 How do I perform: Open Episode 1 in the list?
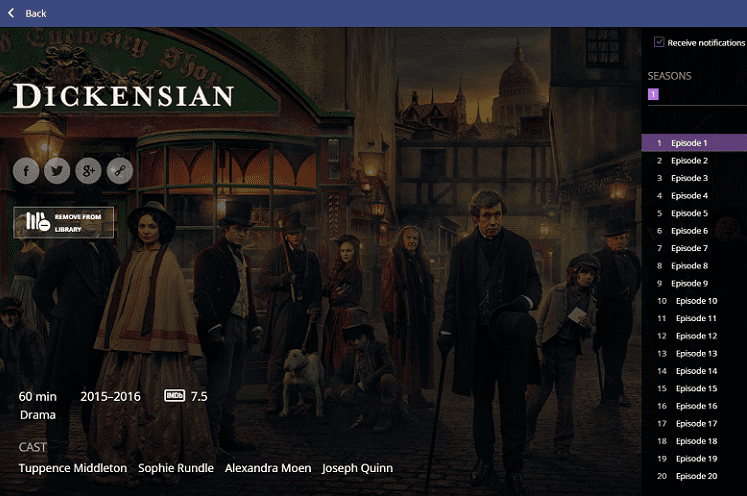pos(694,143)
